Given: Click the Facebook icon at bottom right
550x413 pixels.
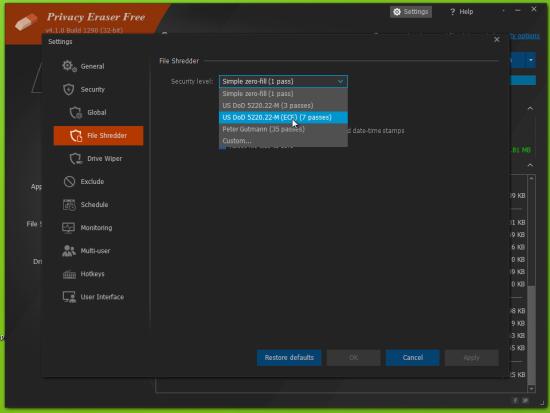Looking at the screenshot, I should tap(515, 400).
